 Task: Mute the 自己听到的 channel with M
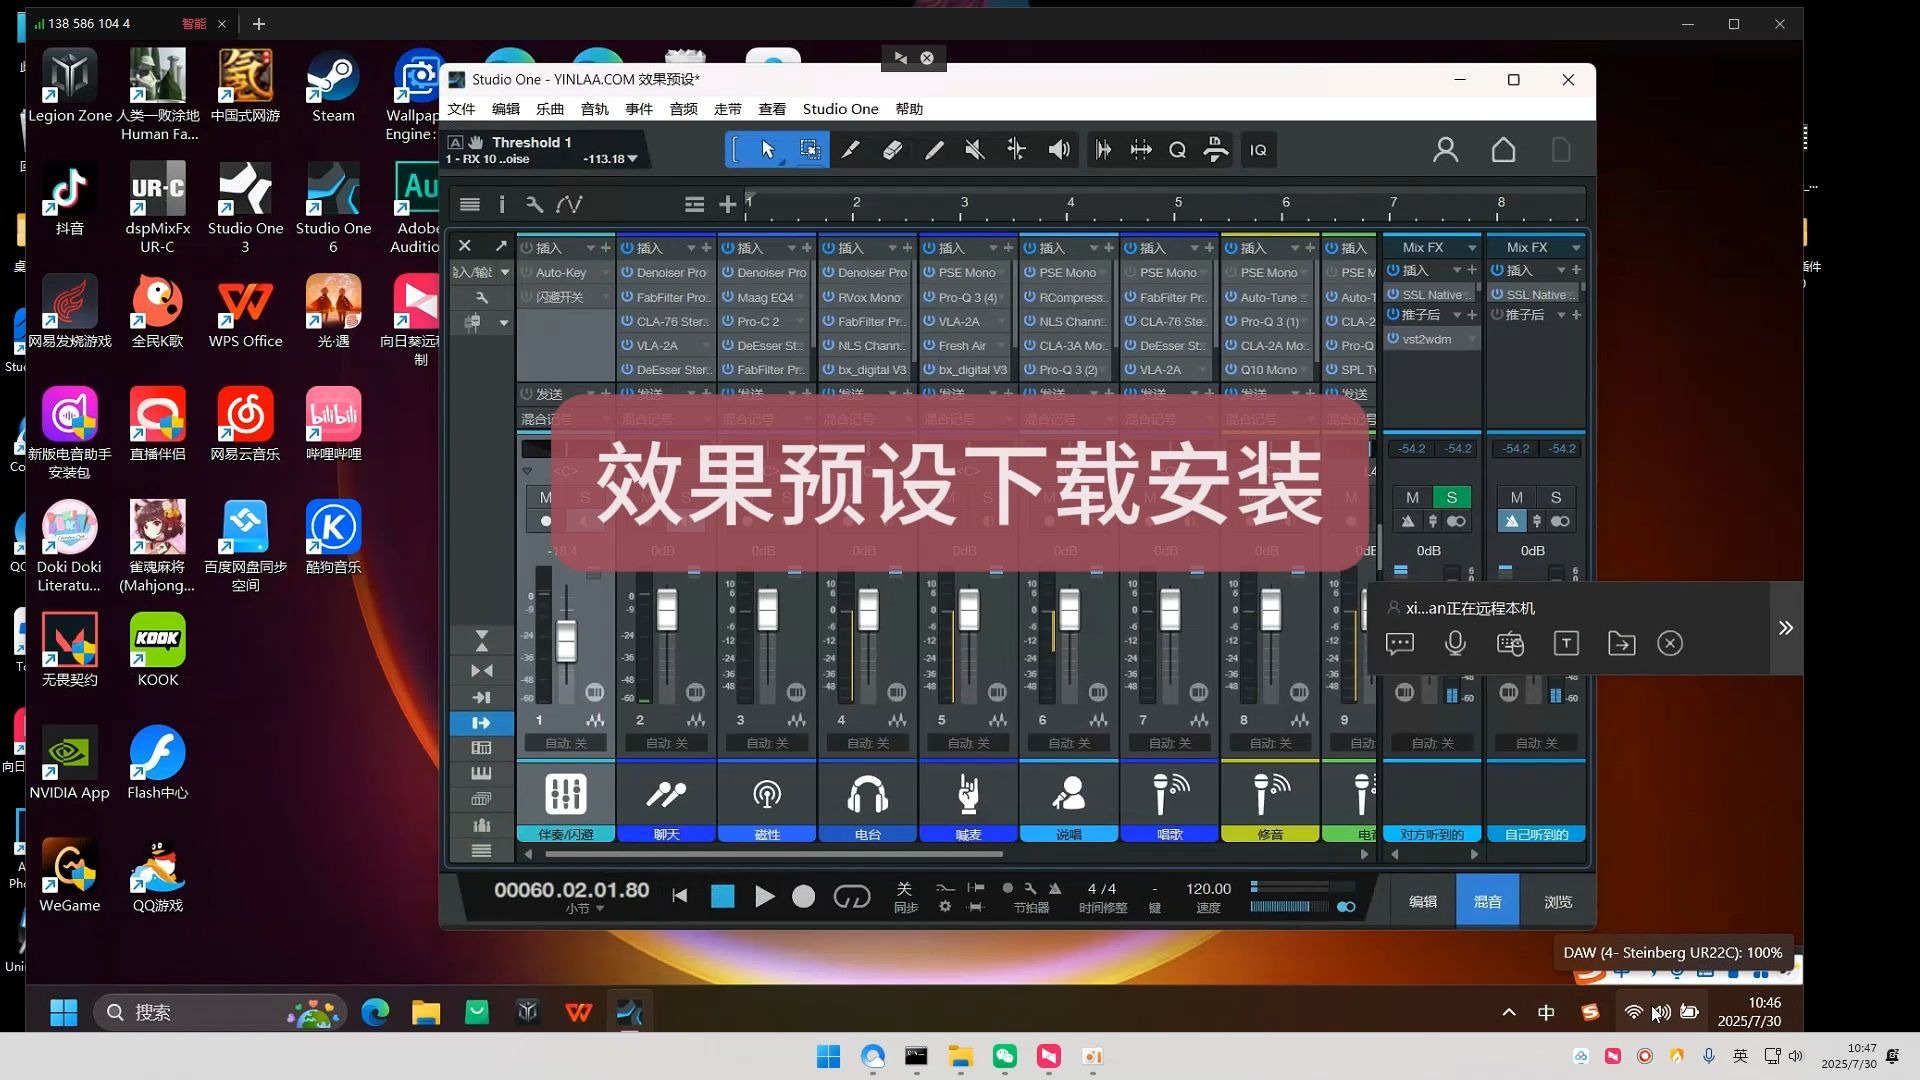(1516, 497)
